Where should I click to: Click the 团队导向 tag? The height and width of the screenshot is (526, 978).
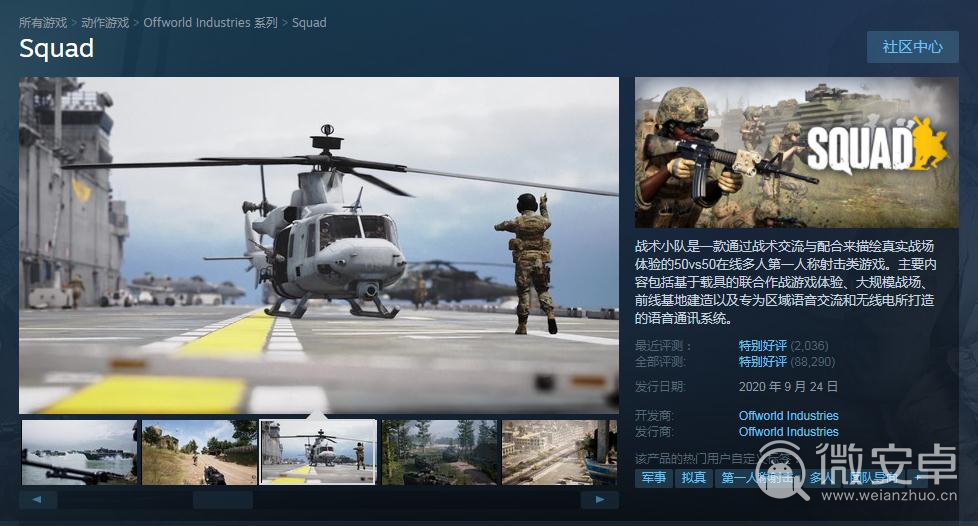tap(873, 478)
